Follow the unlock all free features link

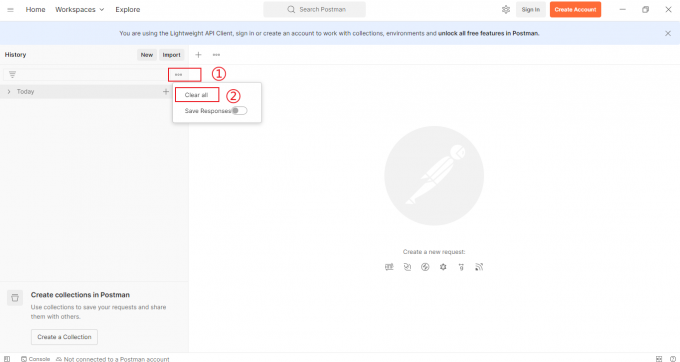click(489, 33)
